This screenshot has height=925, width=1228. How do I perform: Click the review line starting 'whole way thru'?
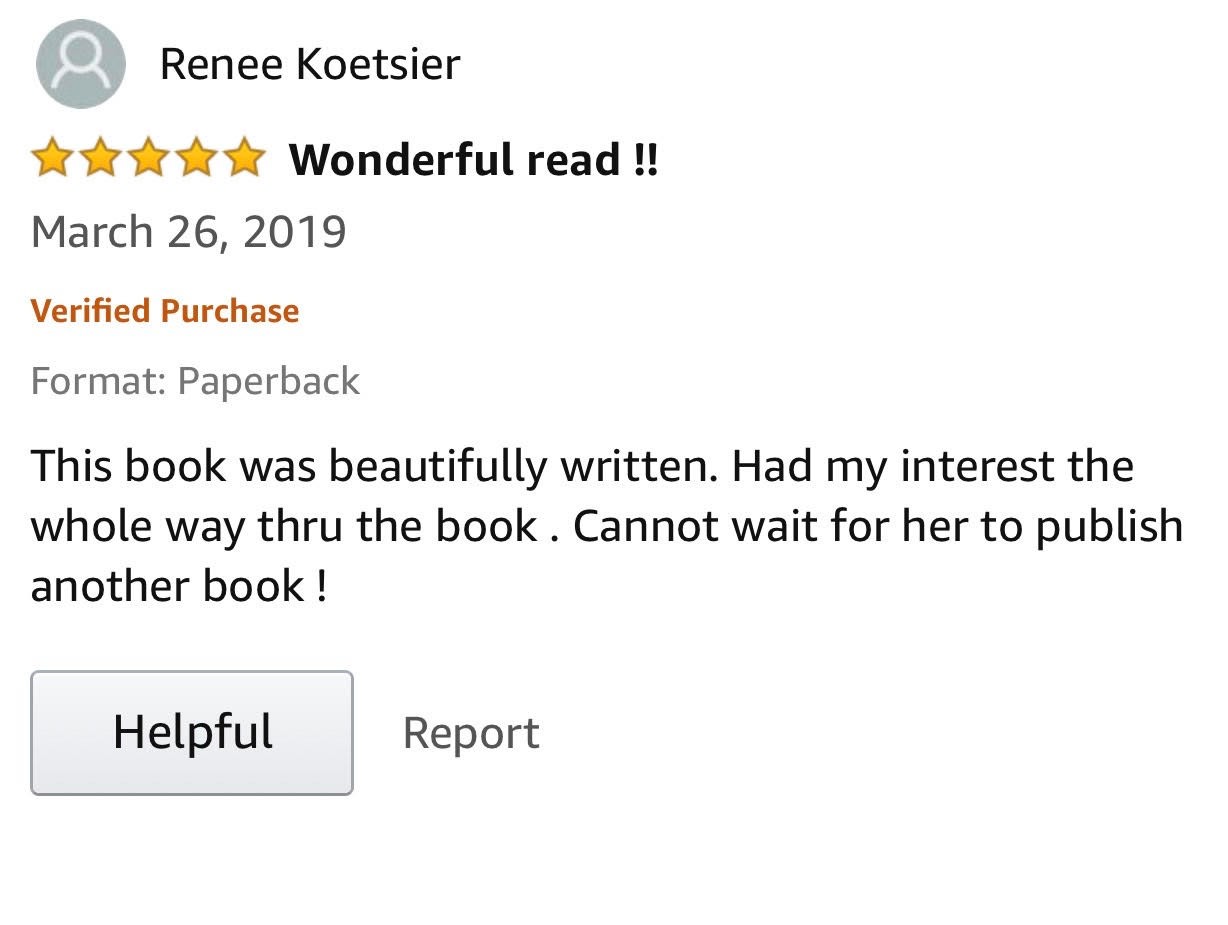[x=606, y=526]
